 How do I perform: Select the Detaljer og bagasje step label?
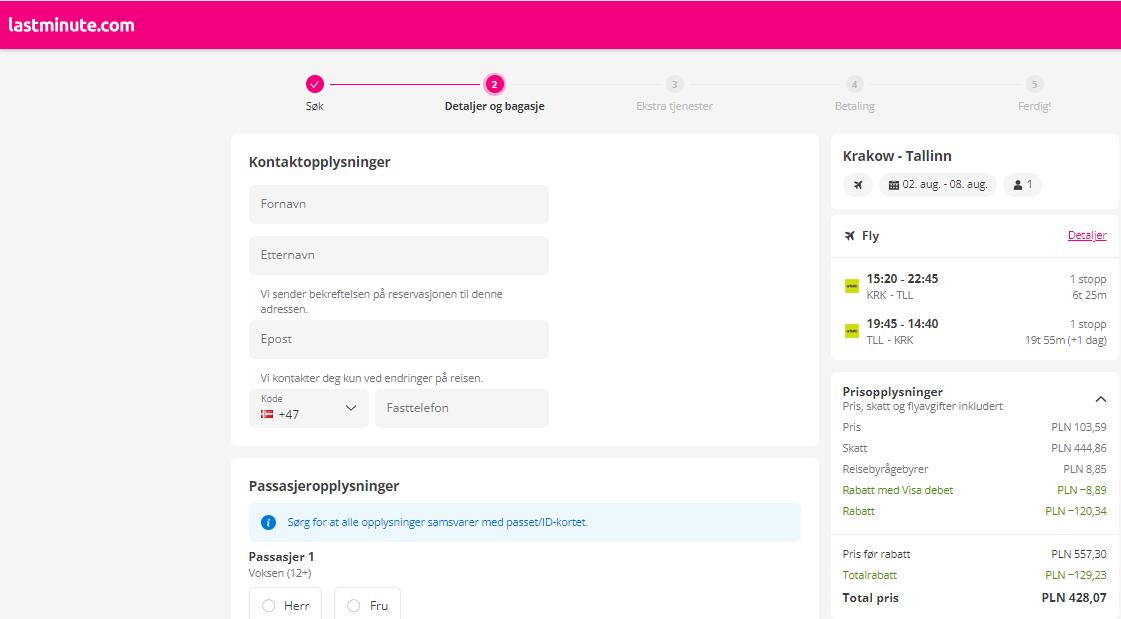coord(495,106)
